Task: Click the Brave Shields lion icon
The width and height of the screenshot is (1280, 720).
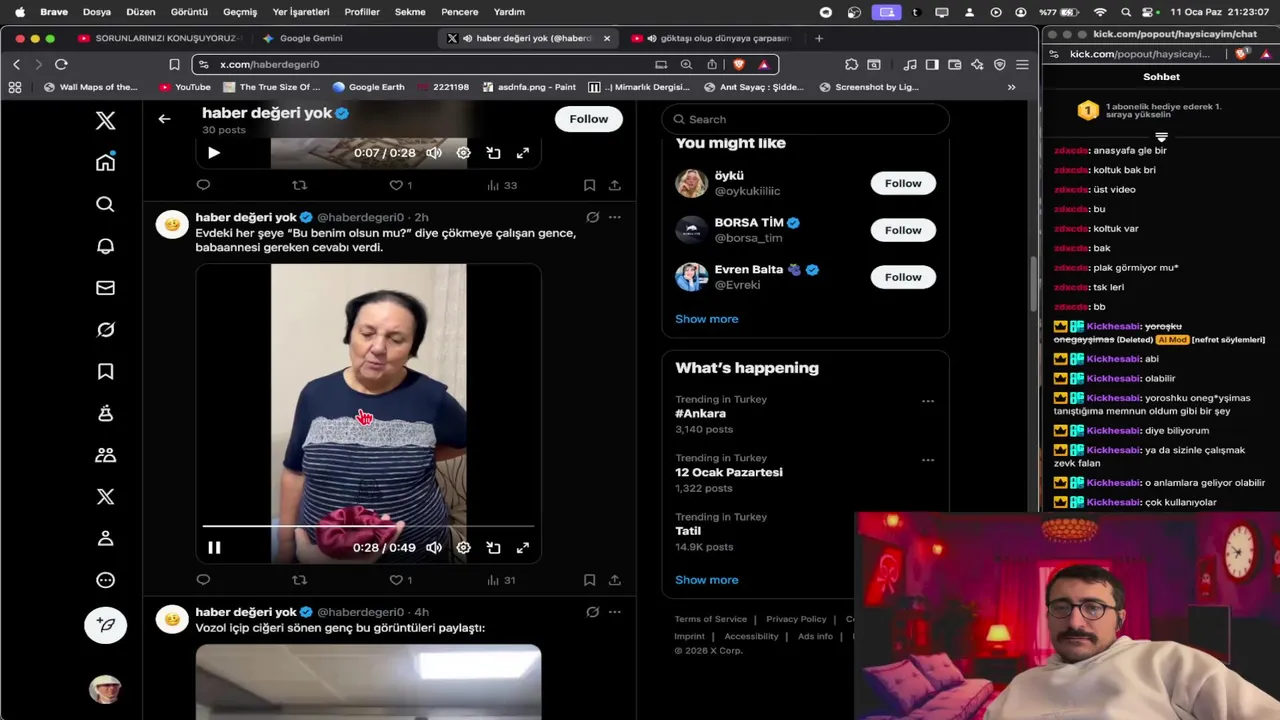Action: (739, 64)
